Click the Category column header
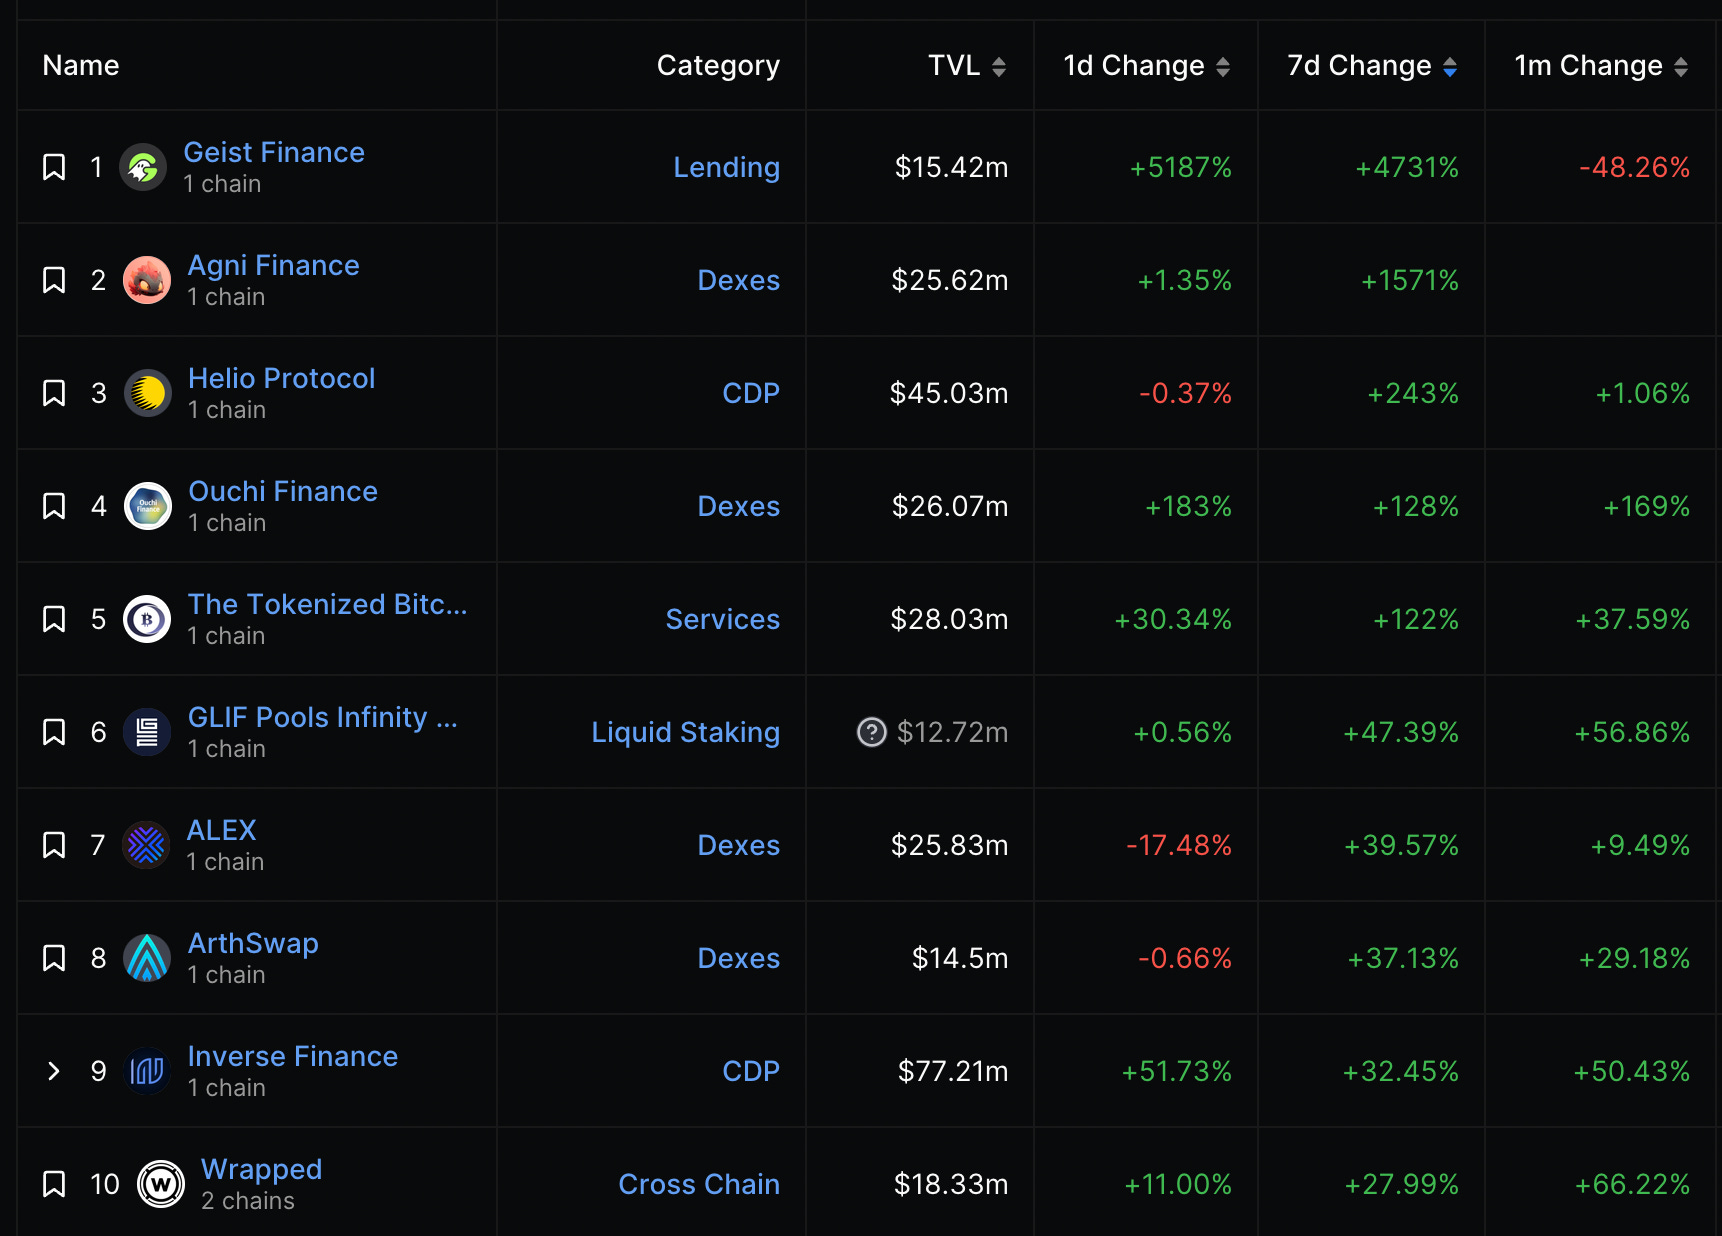This screenshot has width=1722, height=1236. (x=718, y=66)
